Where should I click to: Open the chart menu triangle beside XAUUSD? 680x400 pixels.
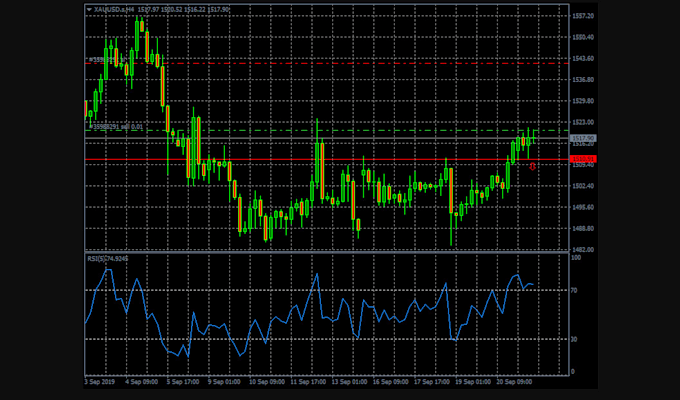pos(89,9)
